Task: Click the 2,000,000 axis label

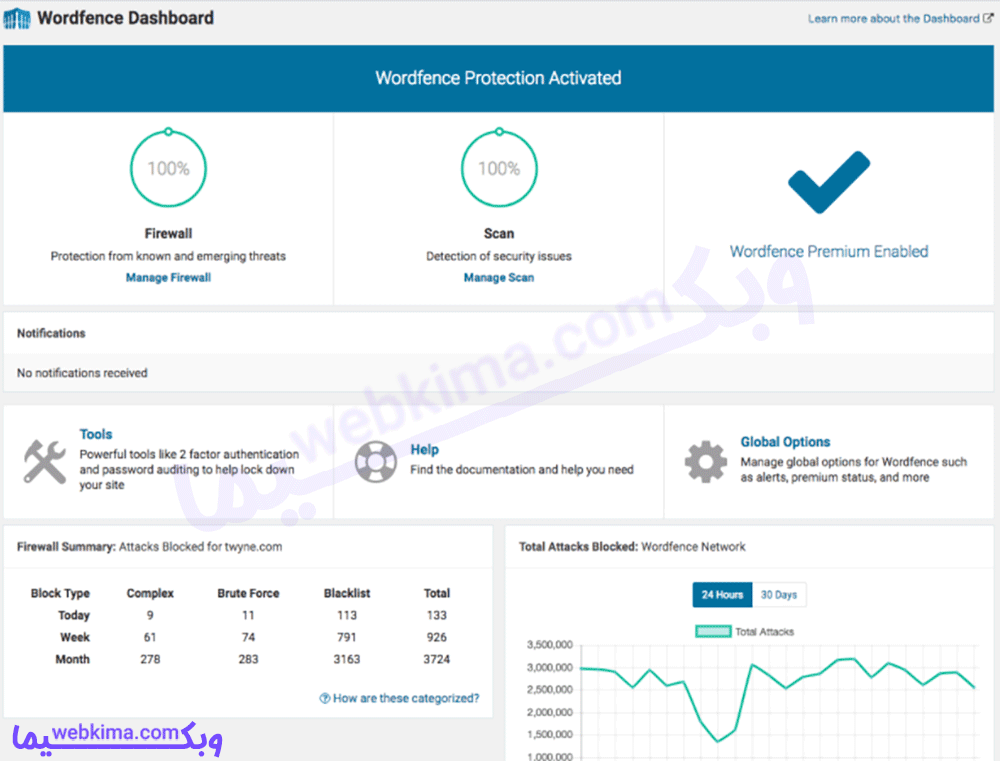Action: point(549,712)
